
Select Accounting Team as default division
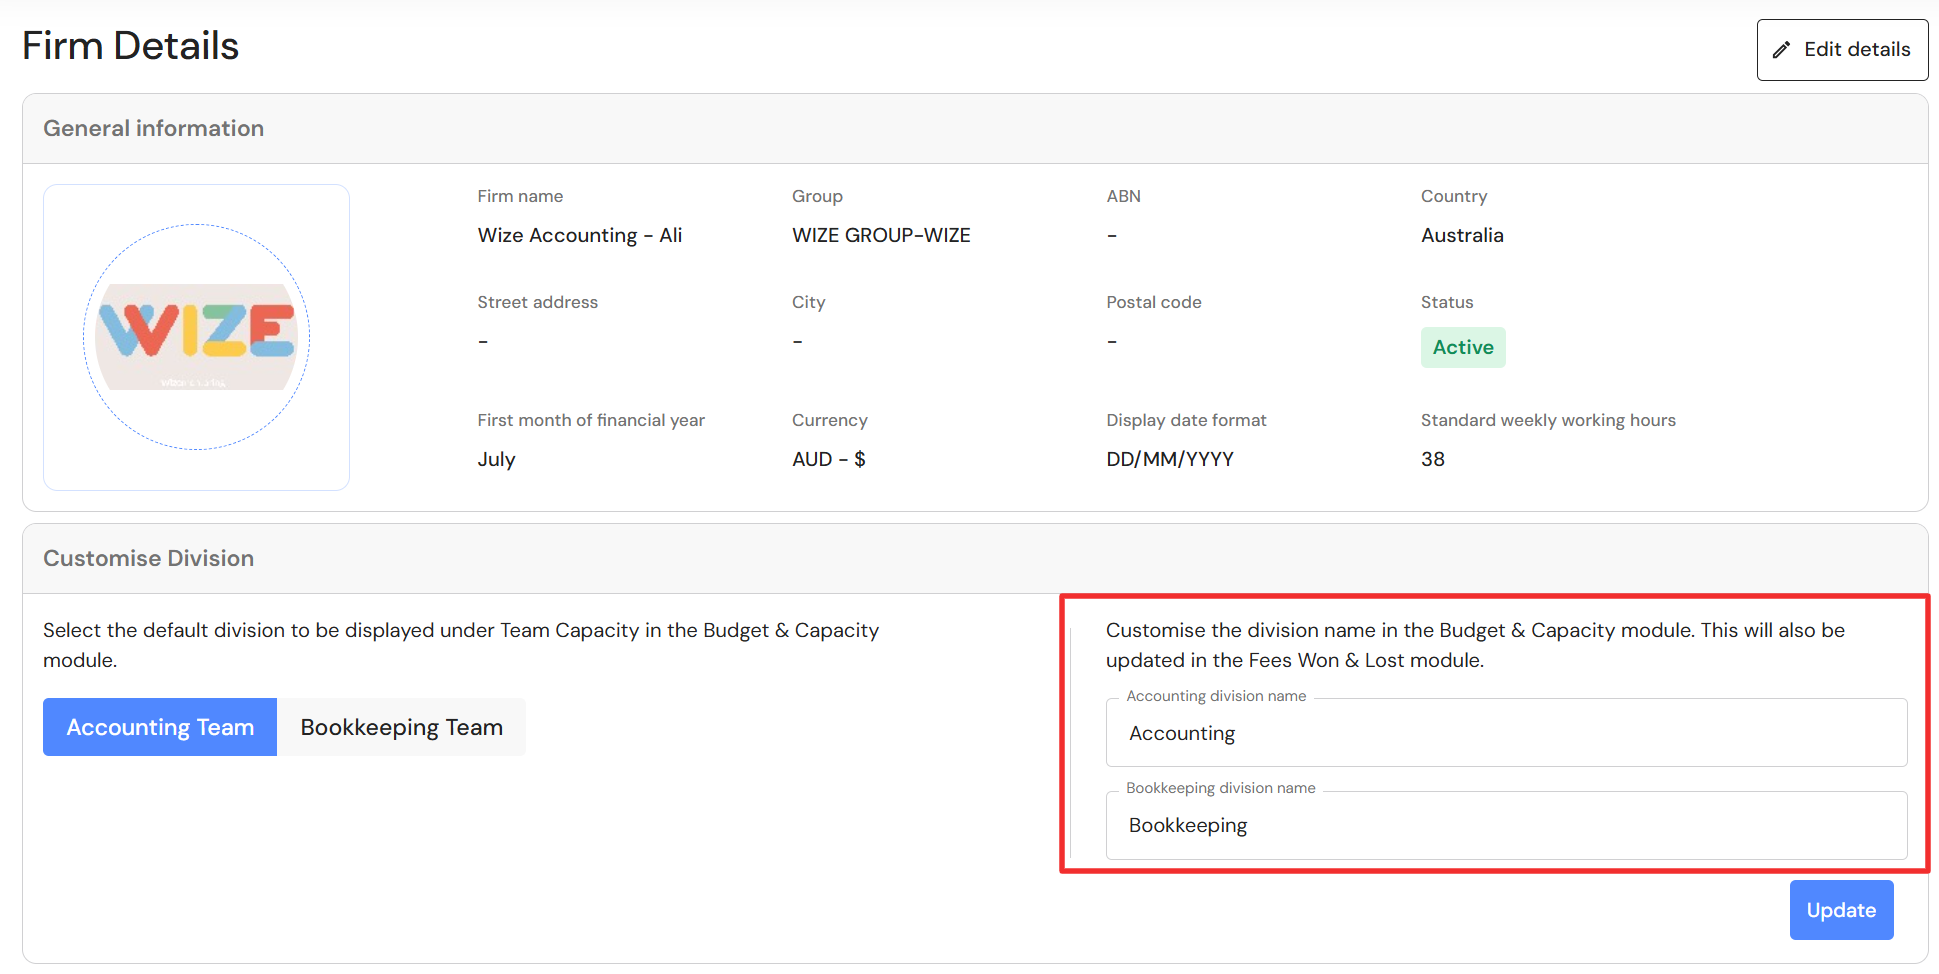pyautogui.click(x=160, y=727)
